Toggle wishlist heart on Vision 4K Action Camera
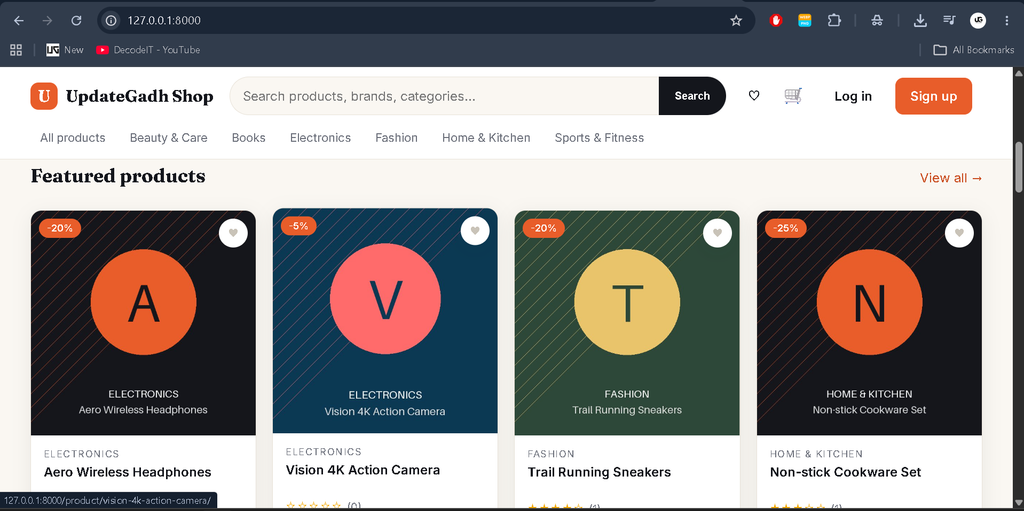The width and height of the screenshot is (1024, 511). pyautogui.click(x=475, y=231)
